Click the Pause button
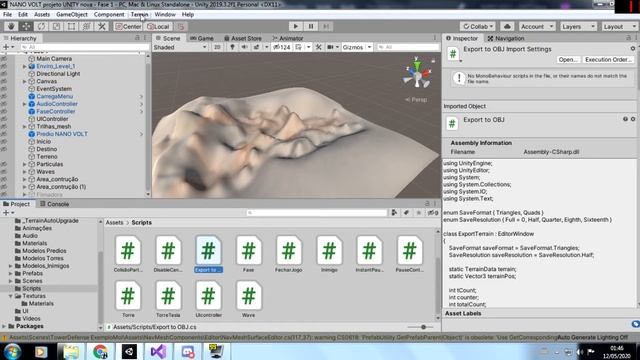Image resolution: width=640 pixels, height=360 pixels. click(x=311, y=27)
